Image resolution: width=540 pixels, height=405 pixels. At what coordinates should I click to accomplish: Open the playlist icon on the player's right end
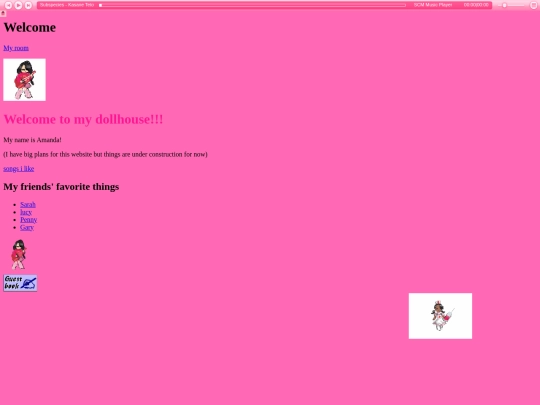(533, 5)
